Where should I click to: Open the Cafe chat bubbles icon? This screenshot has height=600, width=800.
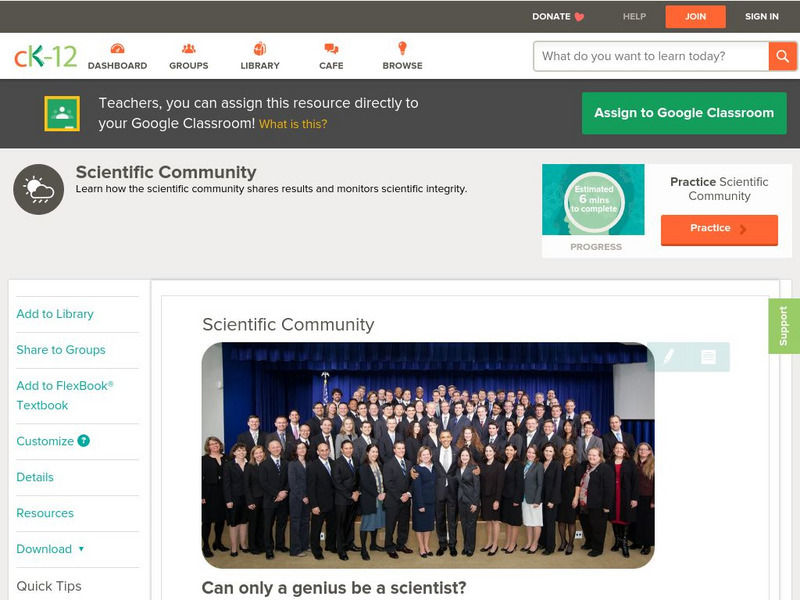(331, 48)
